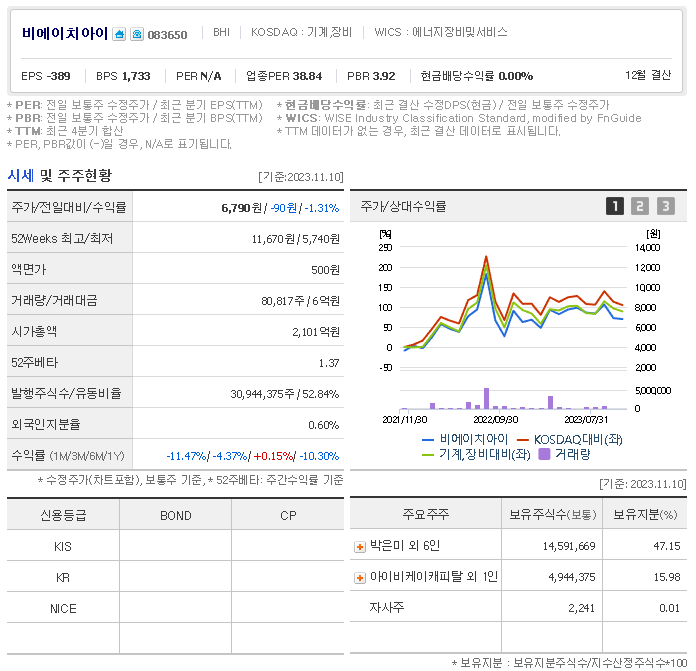Viewport: 696px width, 671px height.
Task: Expand 아이비케이캐피탈 외 1인 shareholder row
Action: [x=360, y=578]
